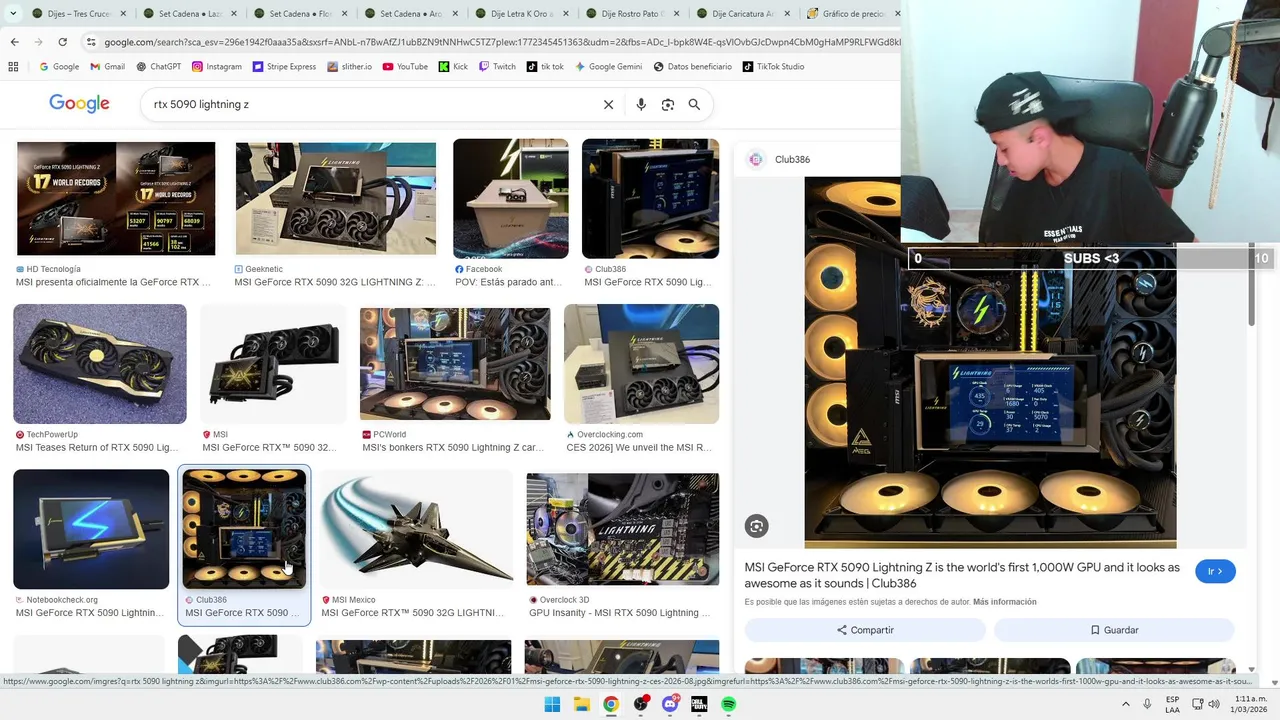Open Discord from the taskbar

pyautogui.click(x=670, y=704)
